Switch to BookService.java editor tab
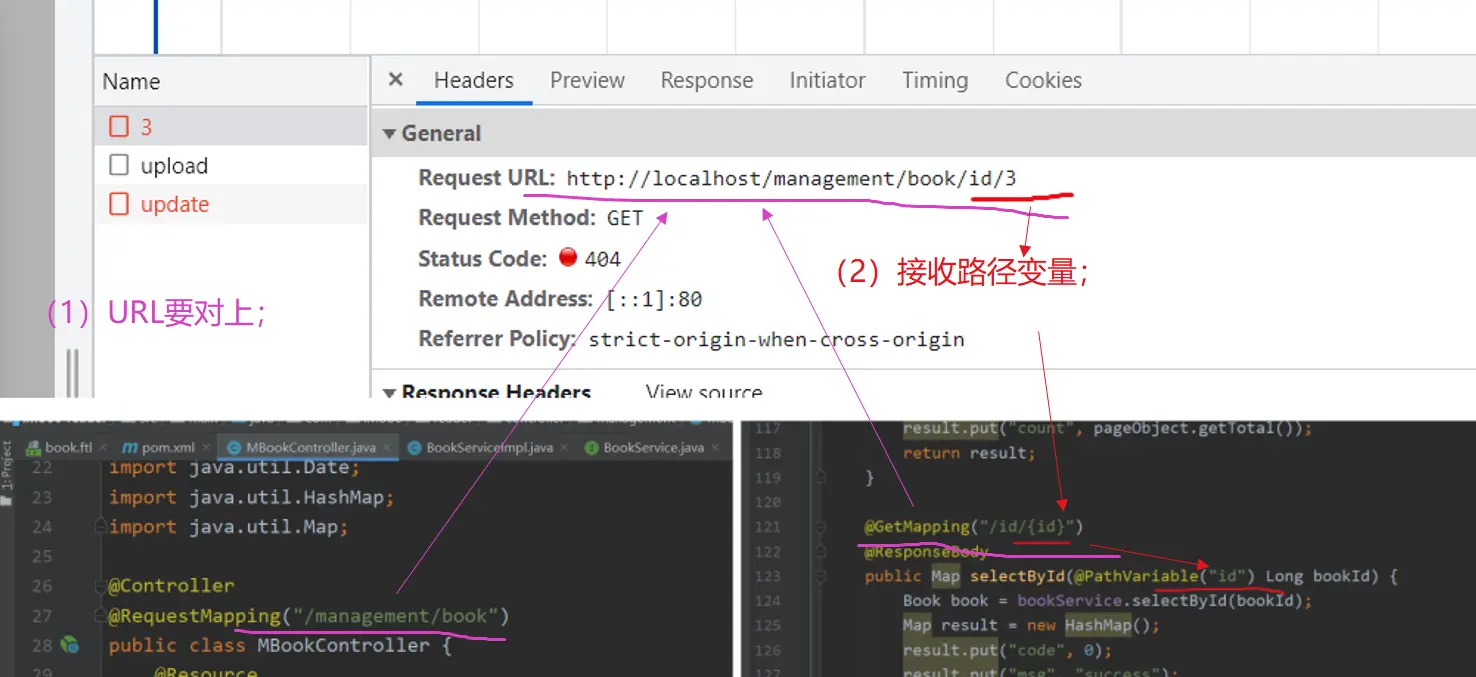The image size is (1476, 677). click(x=653, y=447)
